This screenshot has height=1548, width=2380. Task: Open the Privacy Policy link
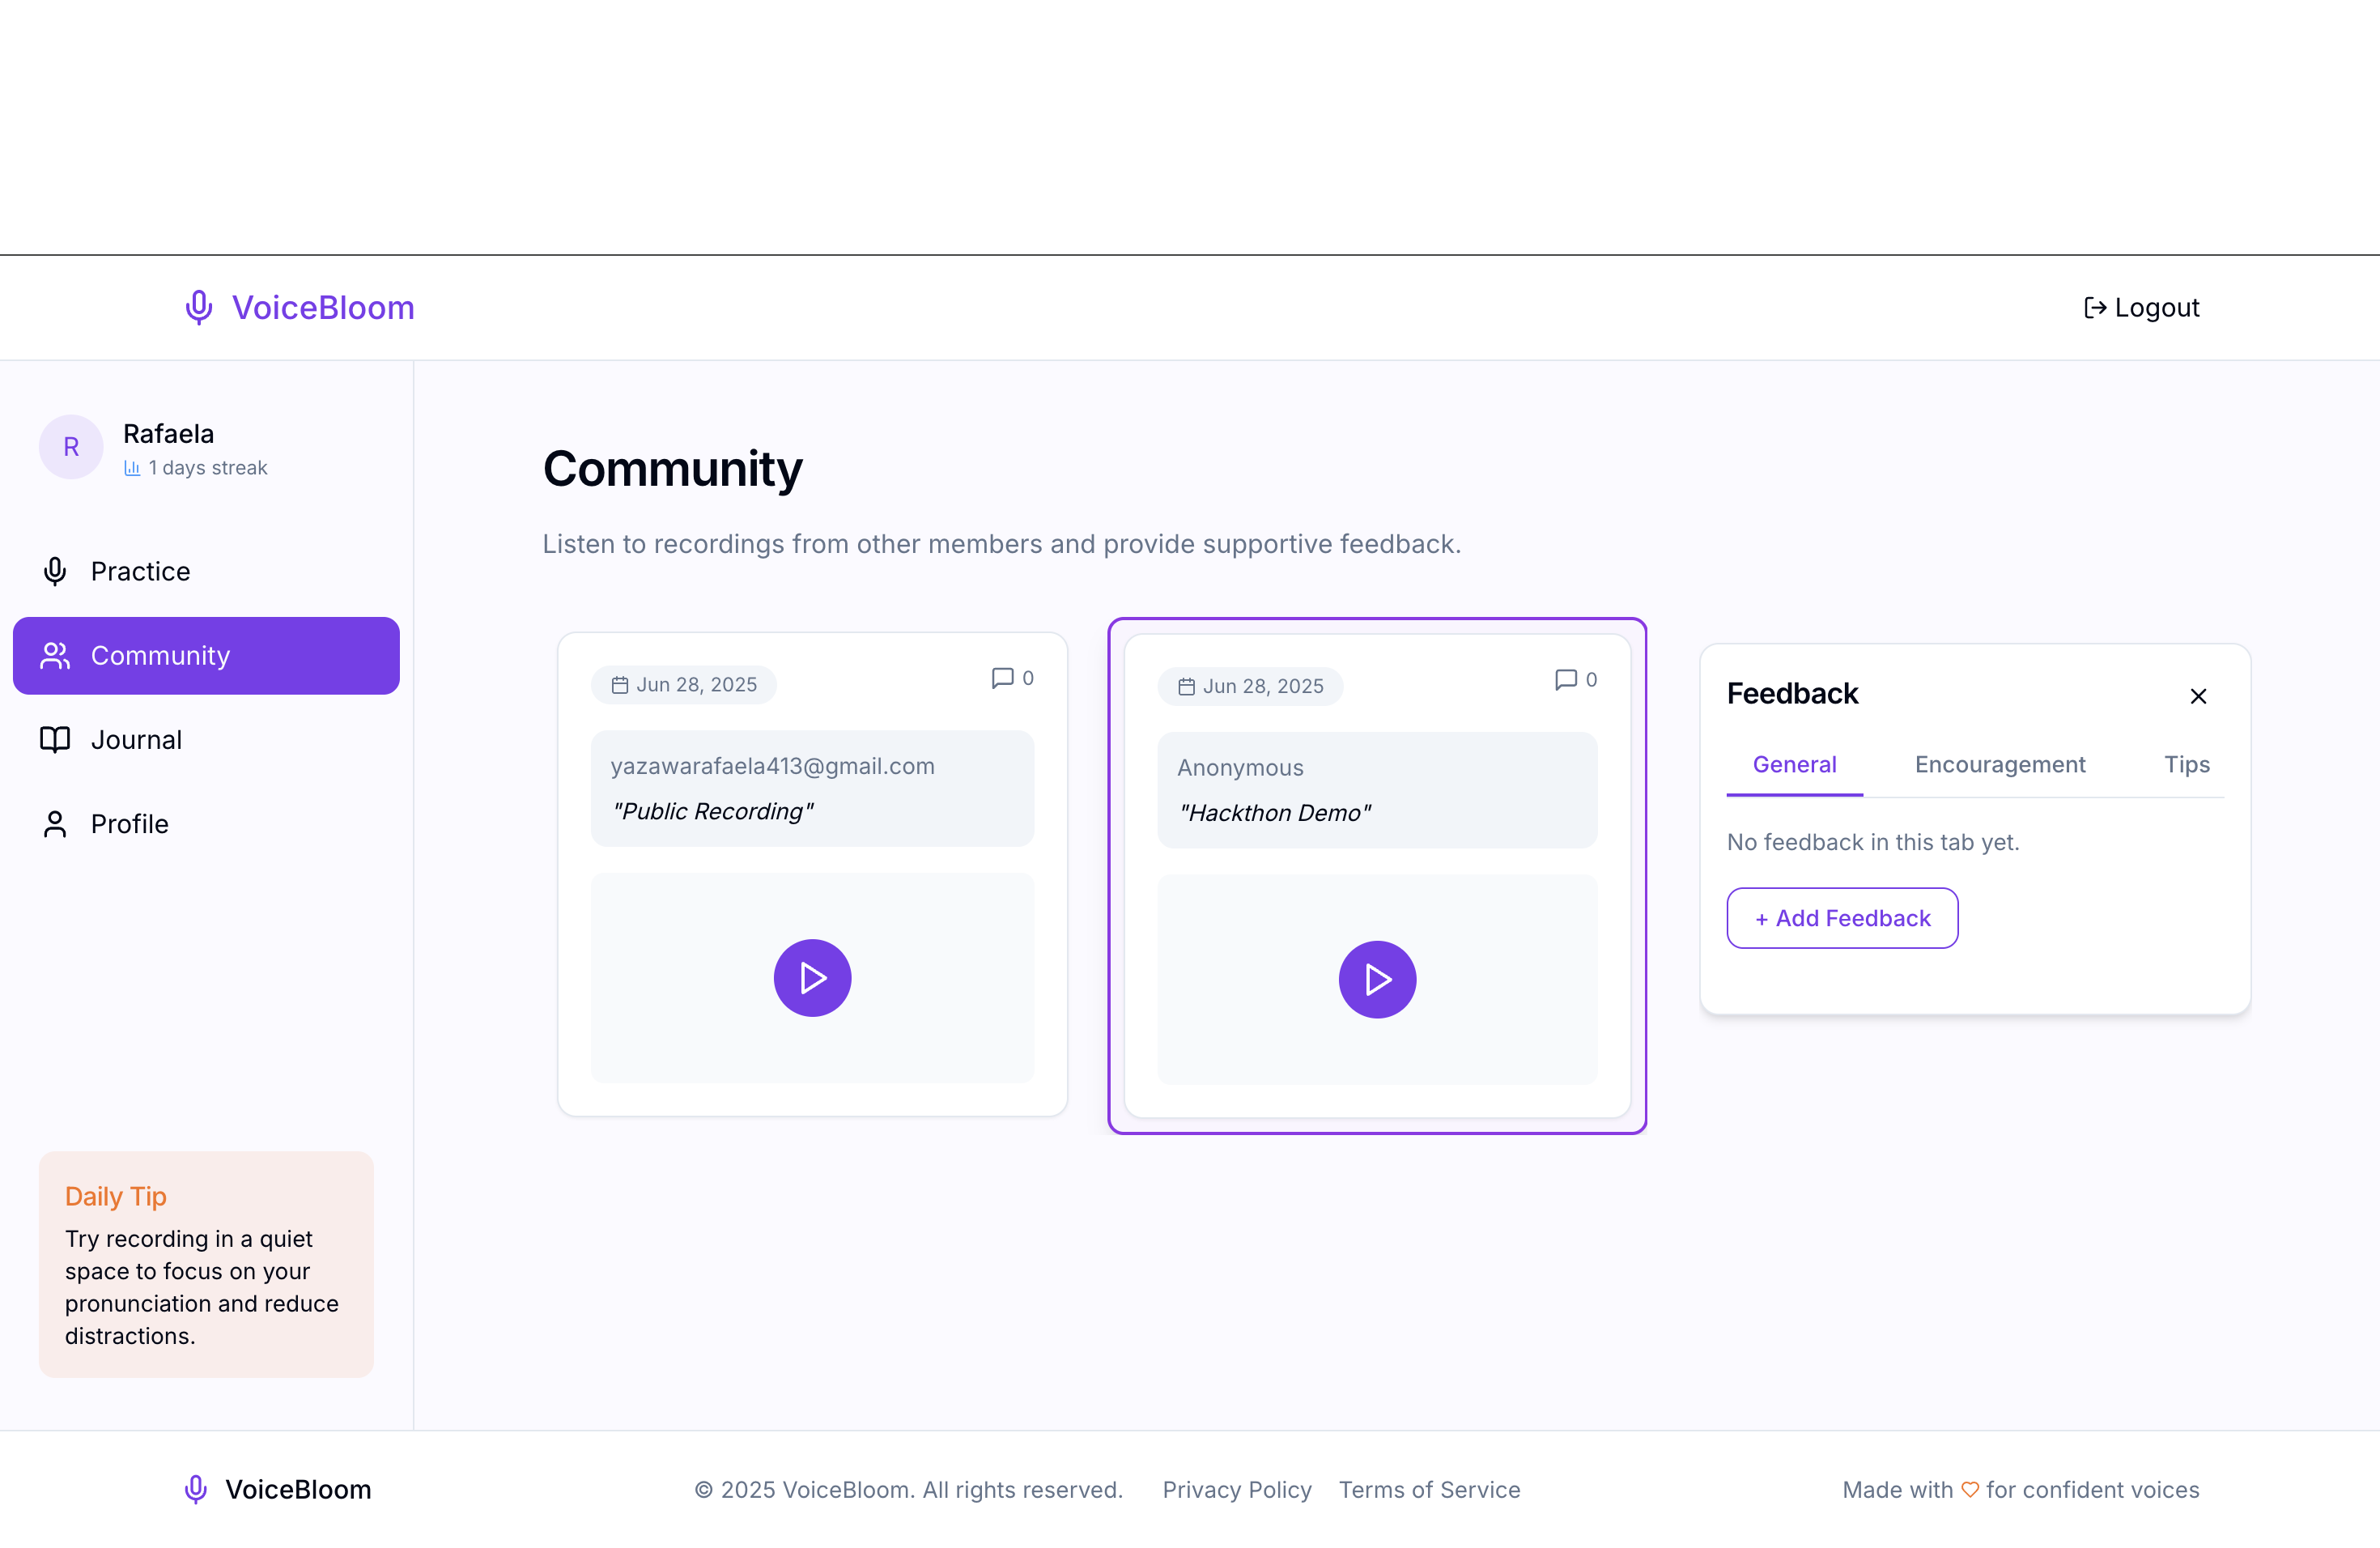pos(1237,1489)
